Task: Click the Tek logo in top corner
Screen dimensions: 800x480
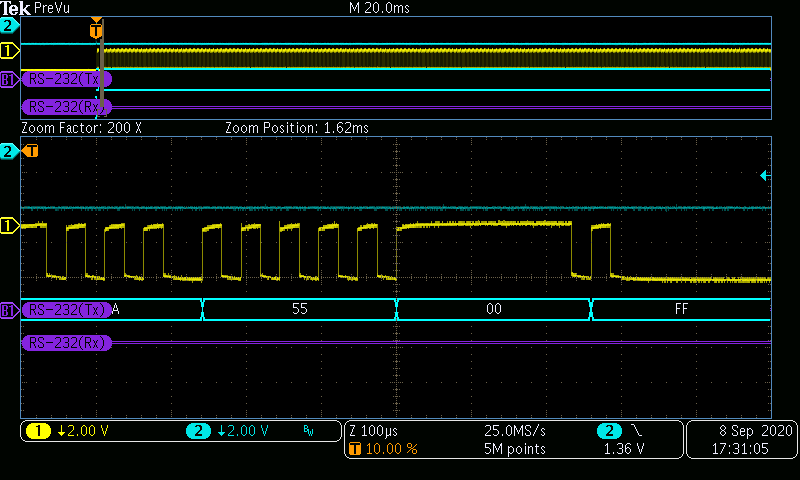Action: 16,8
